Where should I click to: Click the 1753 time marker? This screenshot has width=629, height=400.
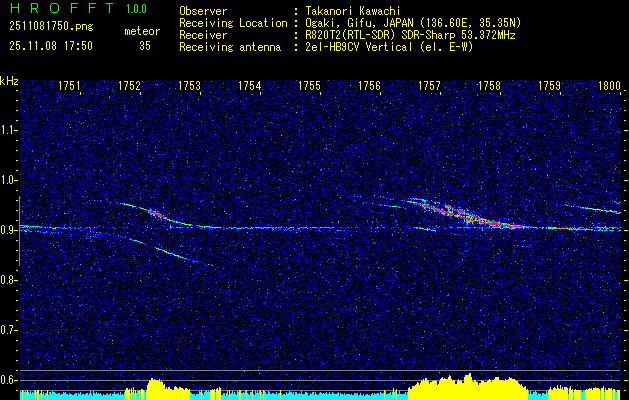[x=189, y=86]
